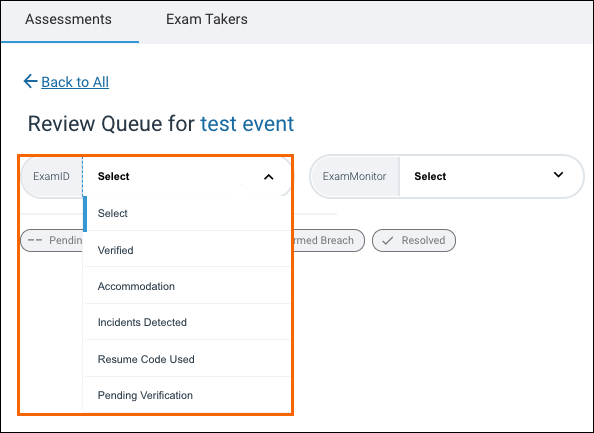The height and width of the screenshot is (433, 594).
Task: Select Incidents Detected option
Action: click(x=188, y=322)
